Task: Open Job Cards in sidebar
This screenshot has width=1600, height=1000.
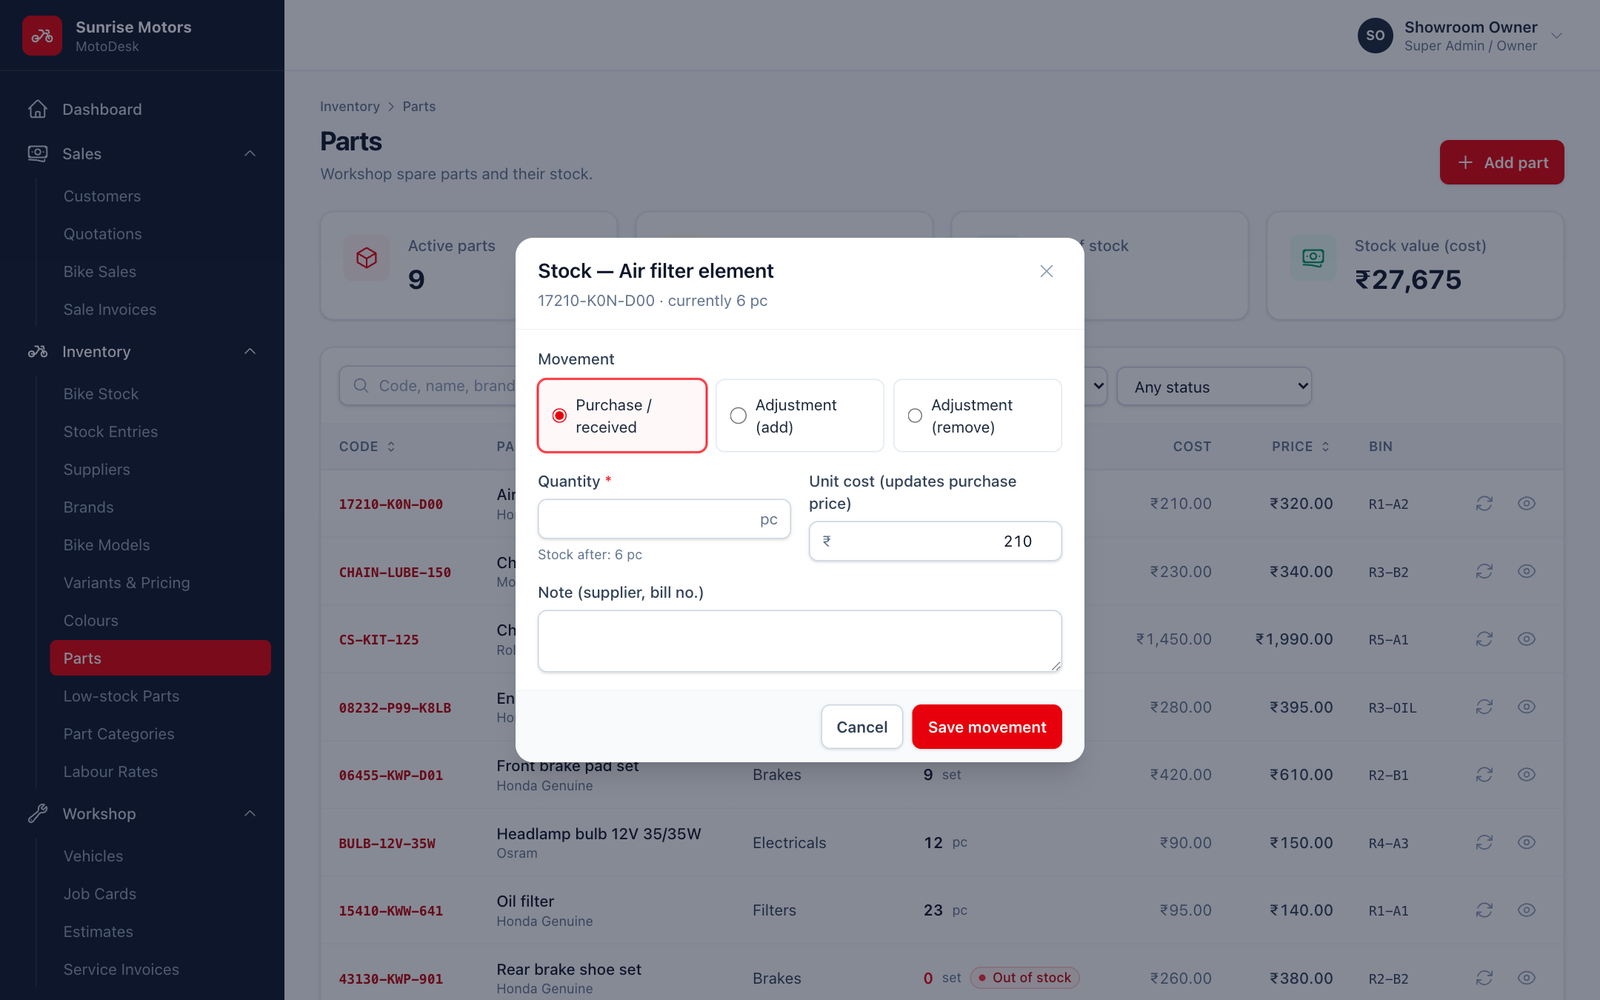Action: pyautogui.click(x=100, y=894)
